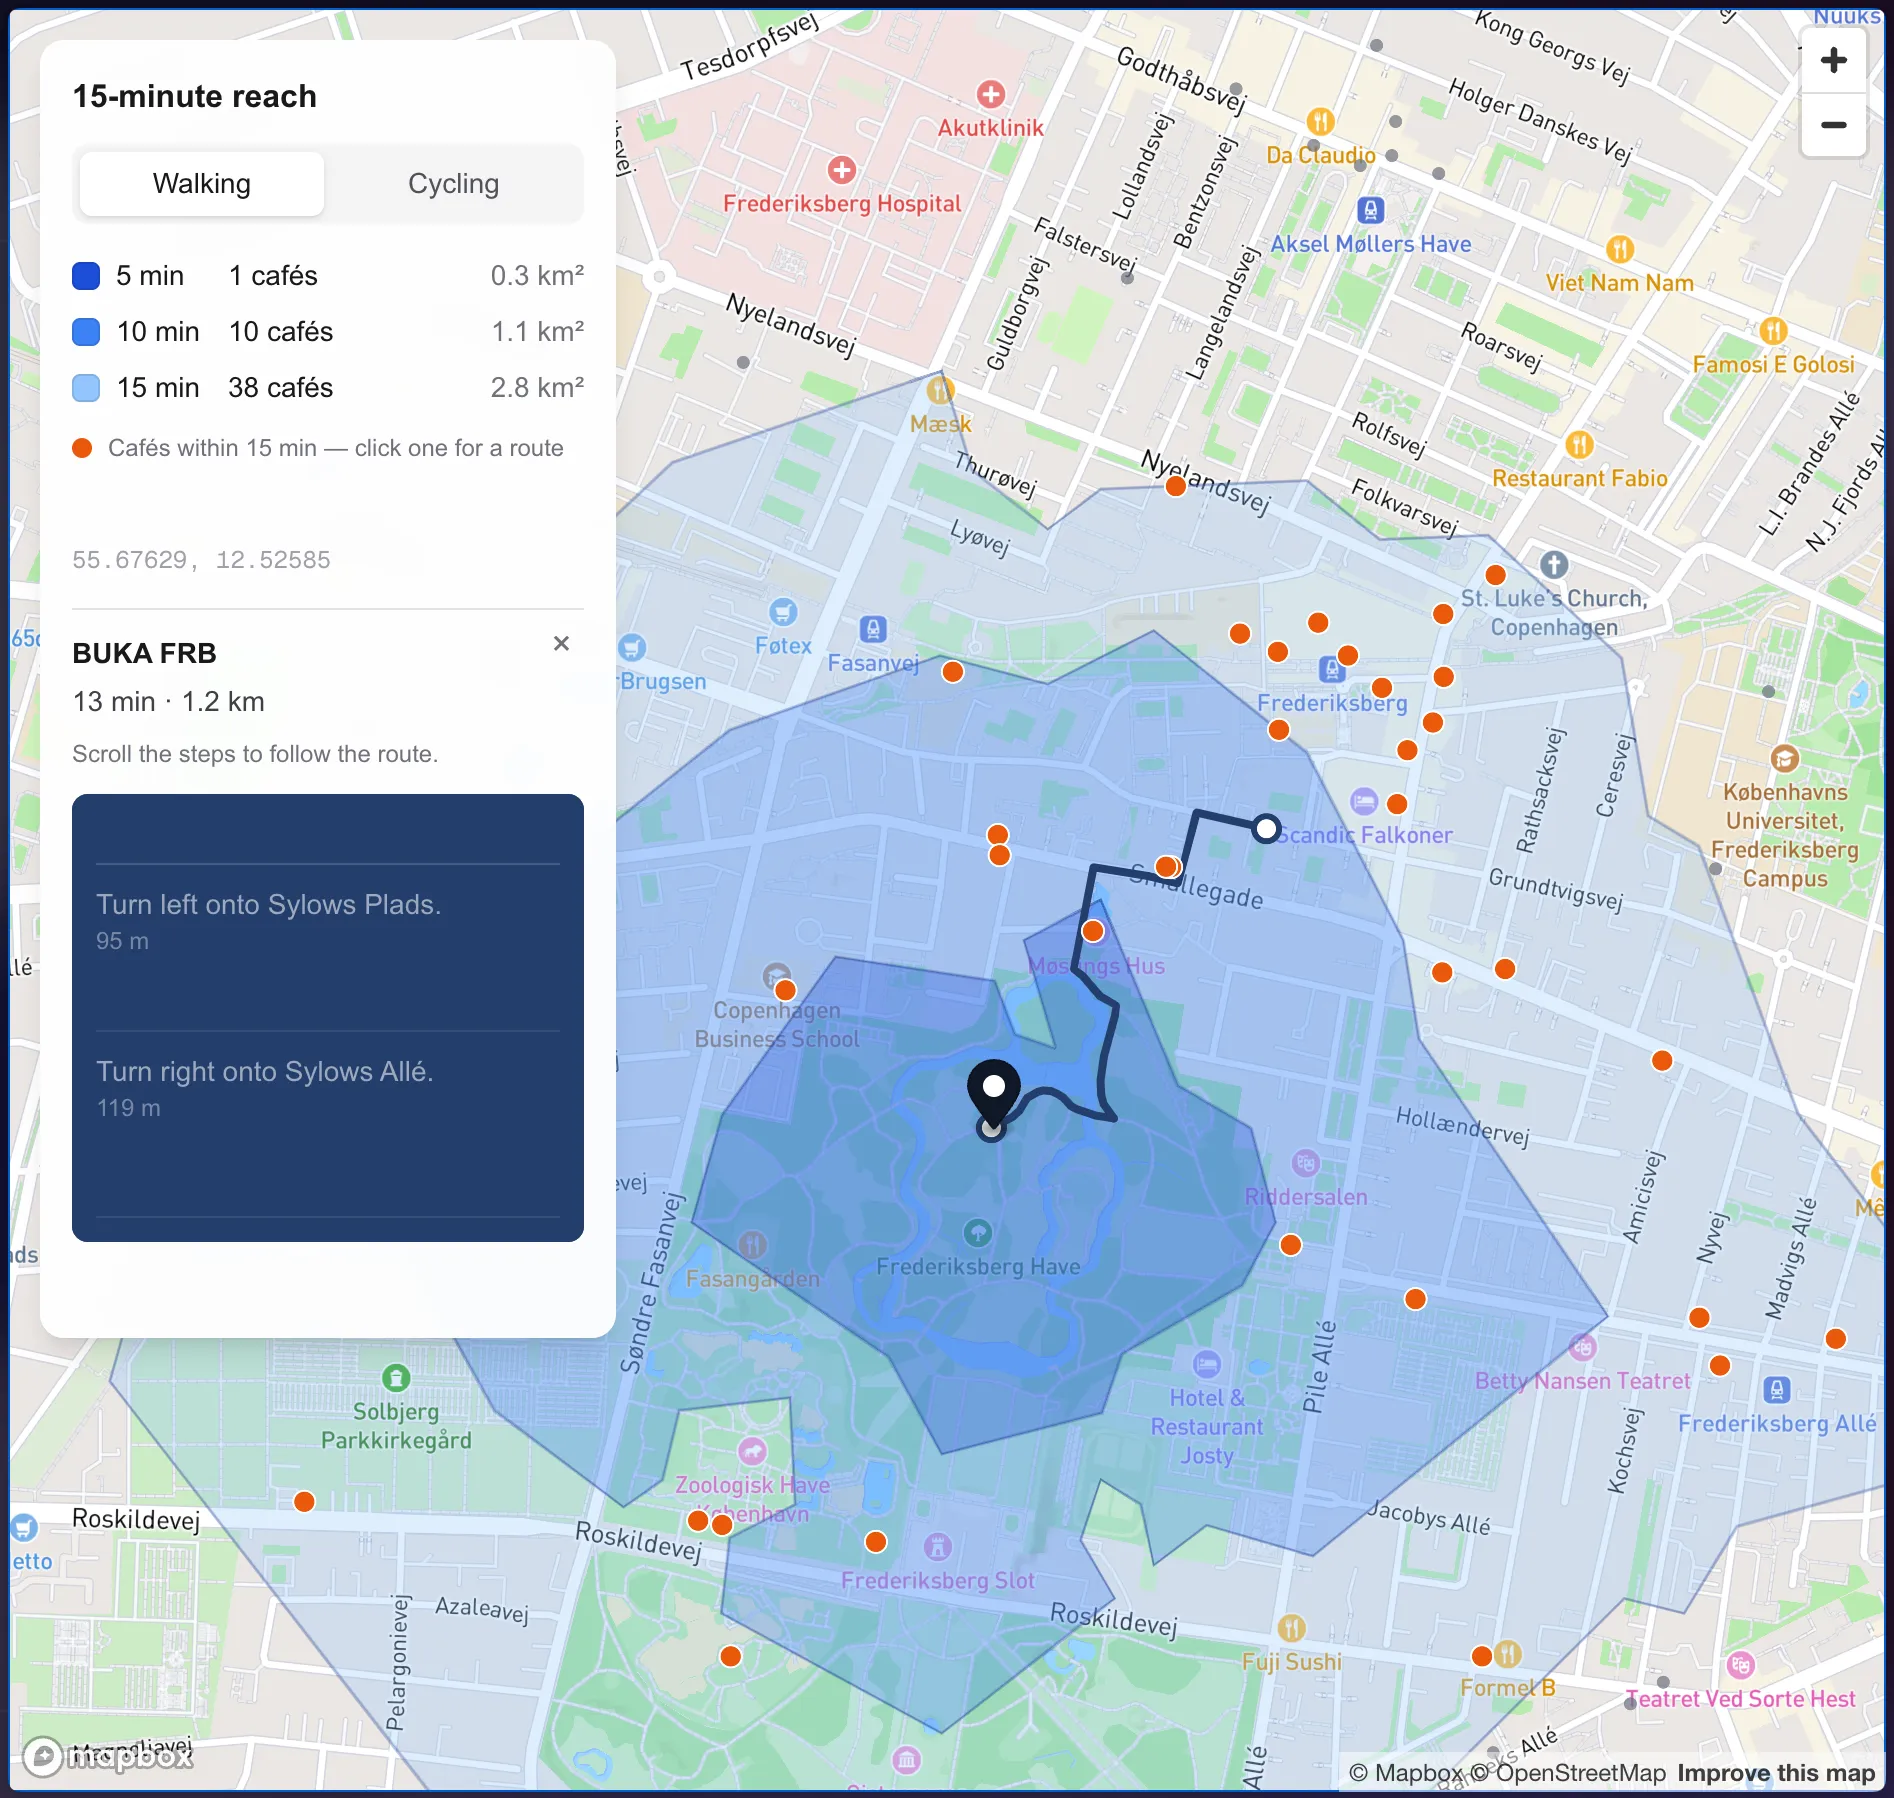This screenshot has width=1894, height=1798.
Task: Click the 5 min dark blue swatch
Action: click(86, 276)
